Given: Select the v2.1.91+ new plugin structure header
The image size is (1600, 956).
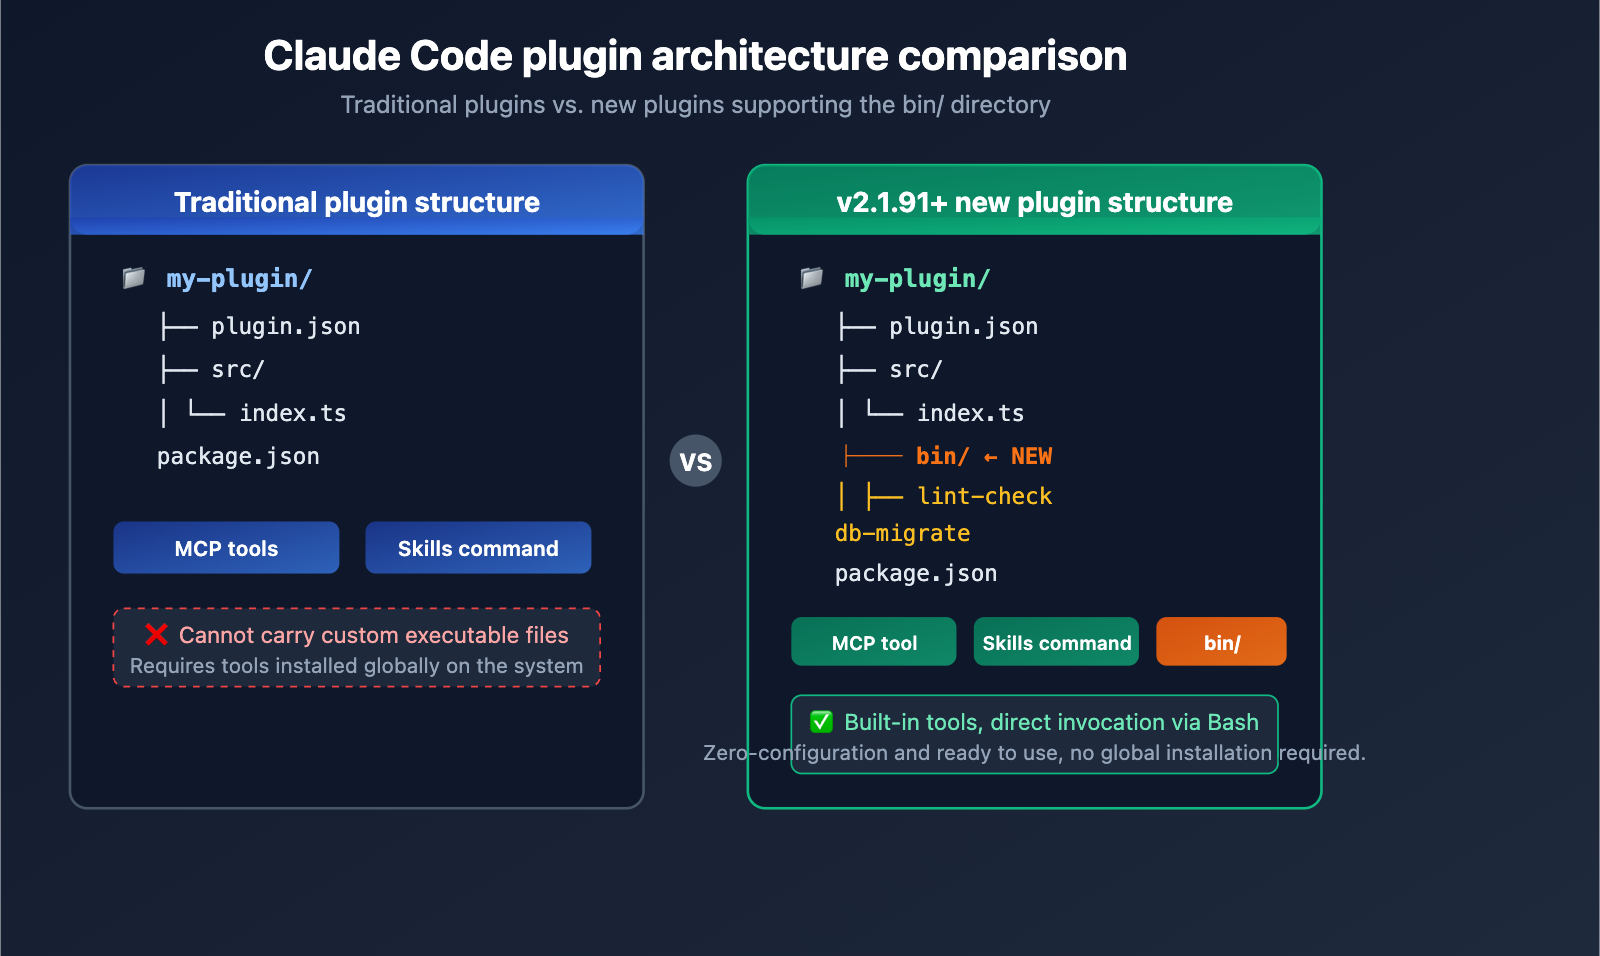Looking at the screenshot, I should click(x=1034, y=202).
